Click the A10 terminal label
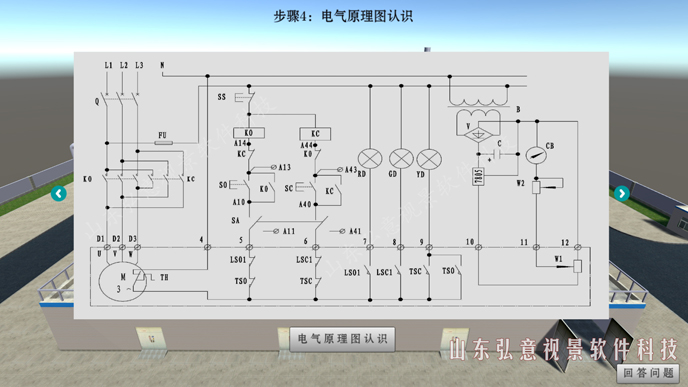Viewport: 688px width, 387px height. (239, 202)
